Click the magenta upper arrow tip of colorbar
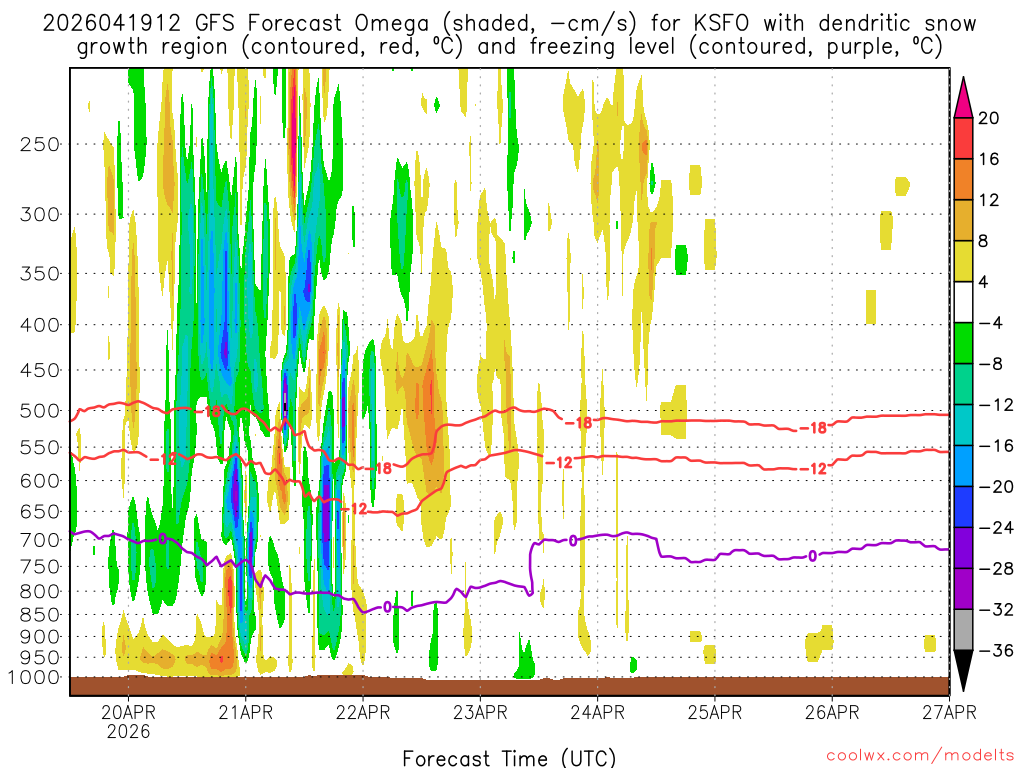 tap(963, 98)
